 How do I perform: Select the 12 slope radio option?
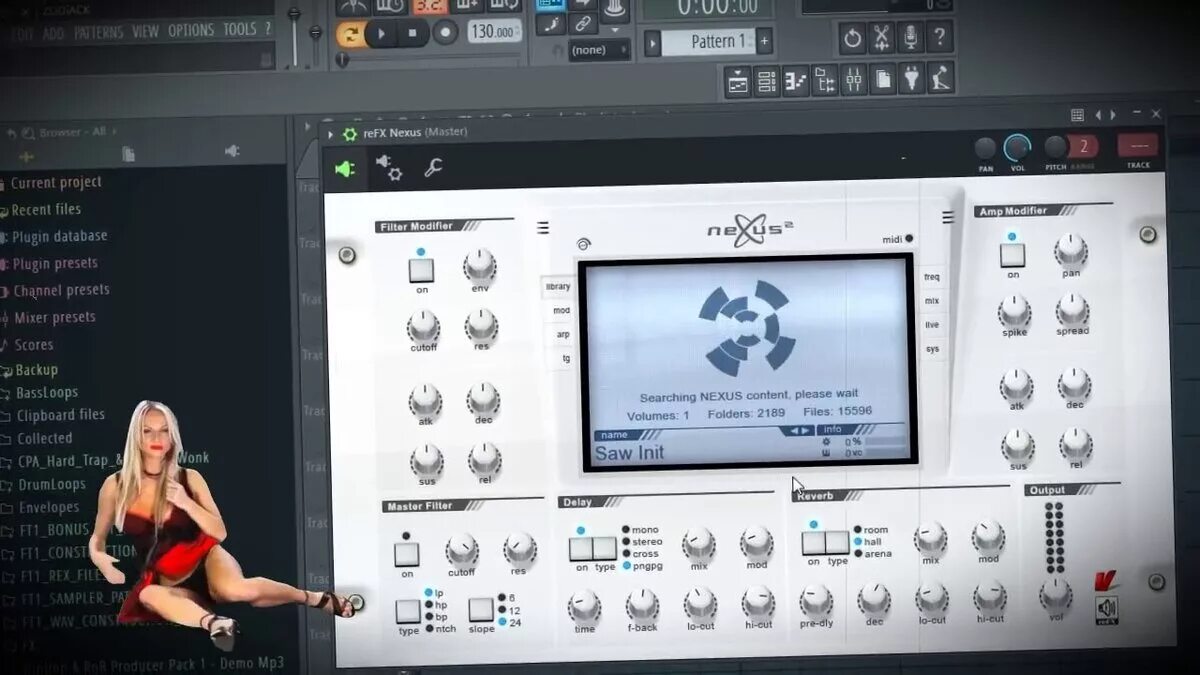point(500,610)
